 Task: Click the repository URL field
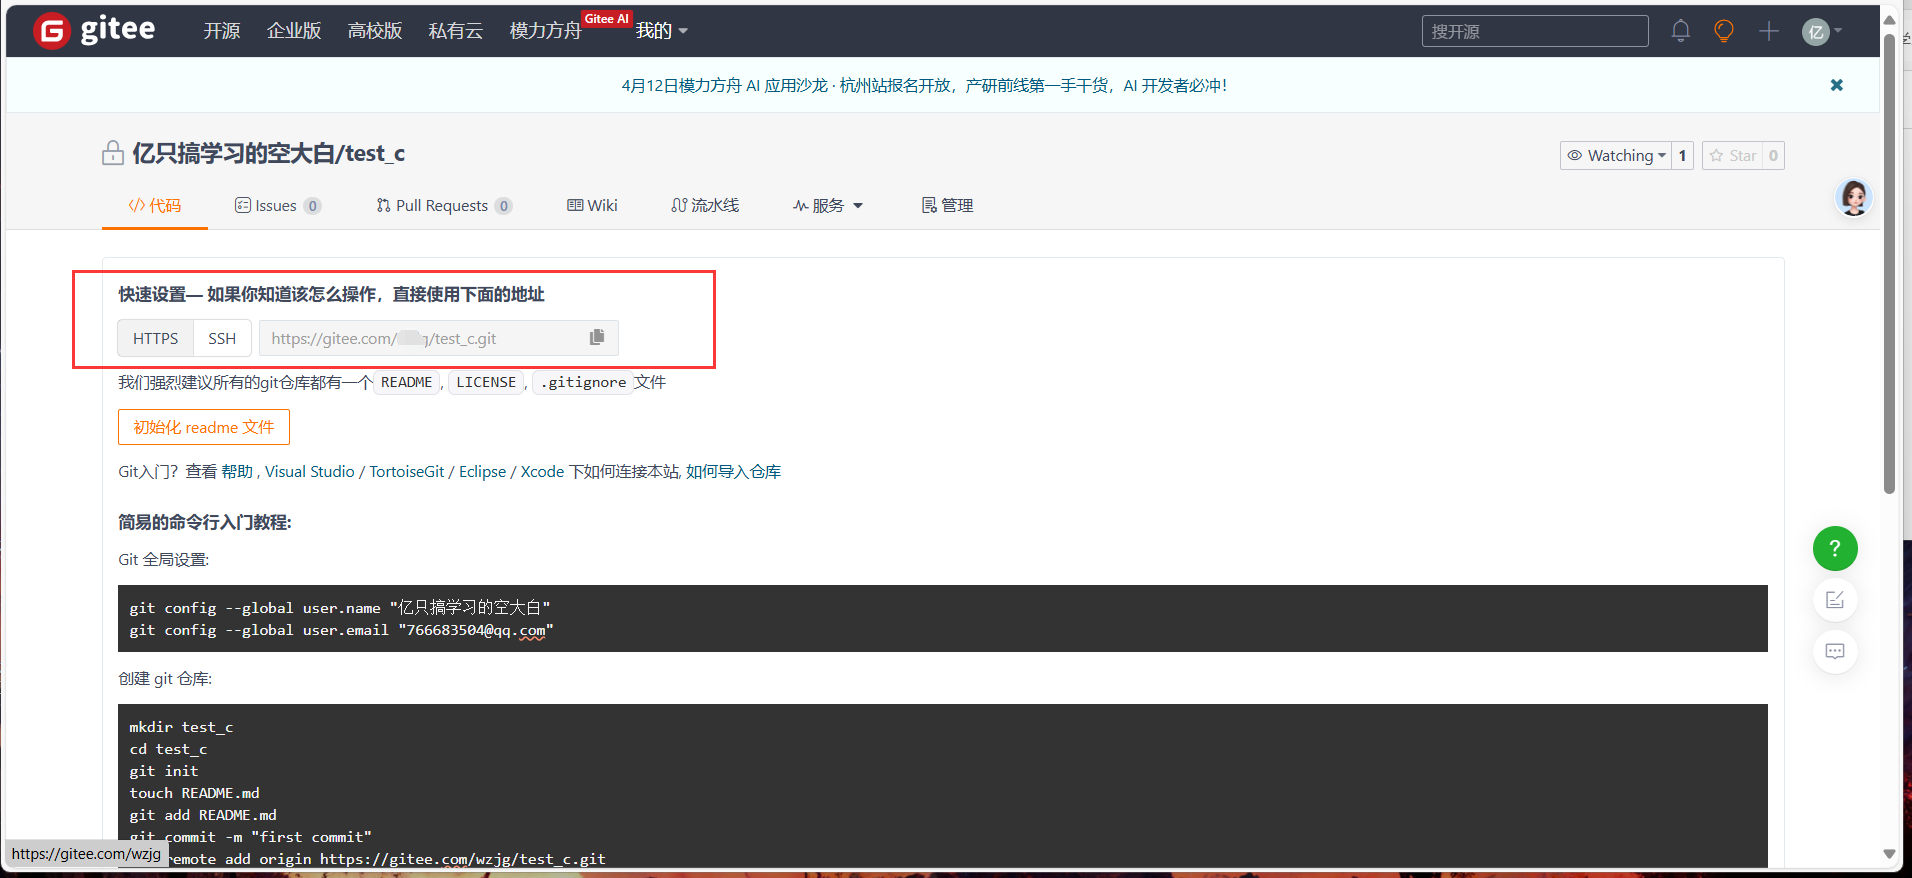point(438,338)
